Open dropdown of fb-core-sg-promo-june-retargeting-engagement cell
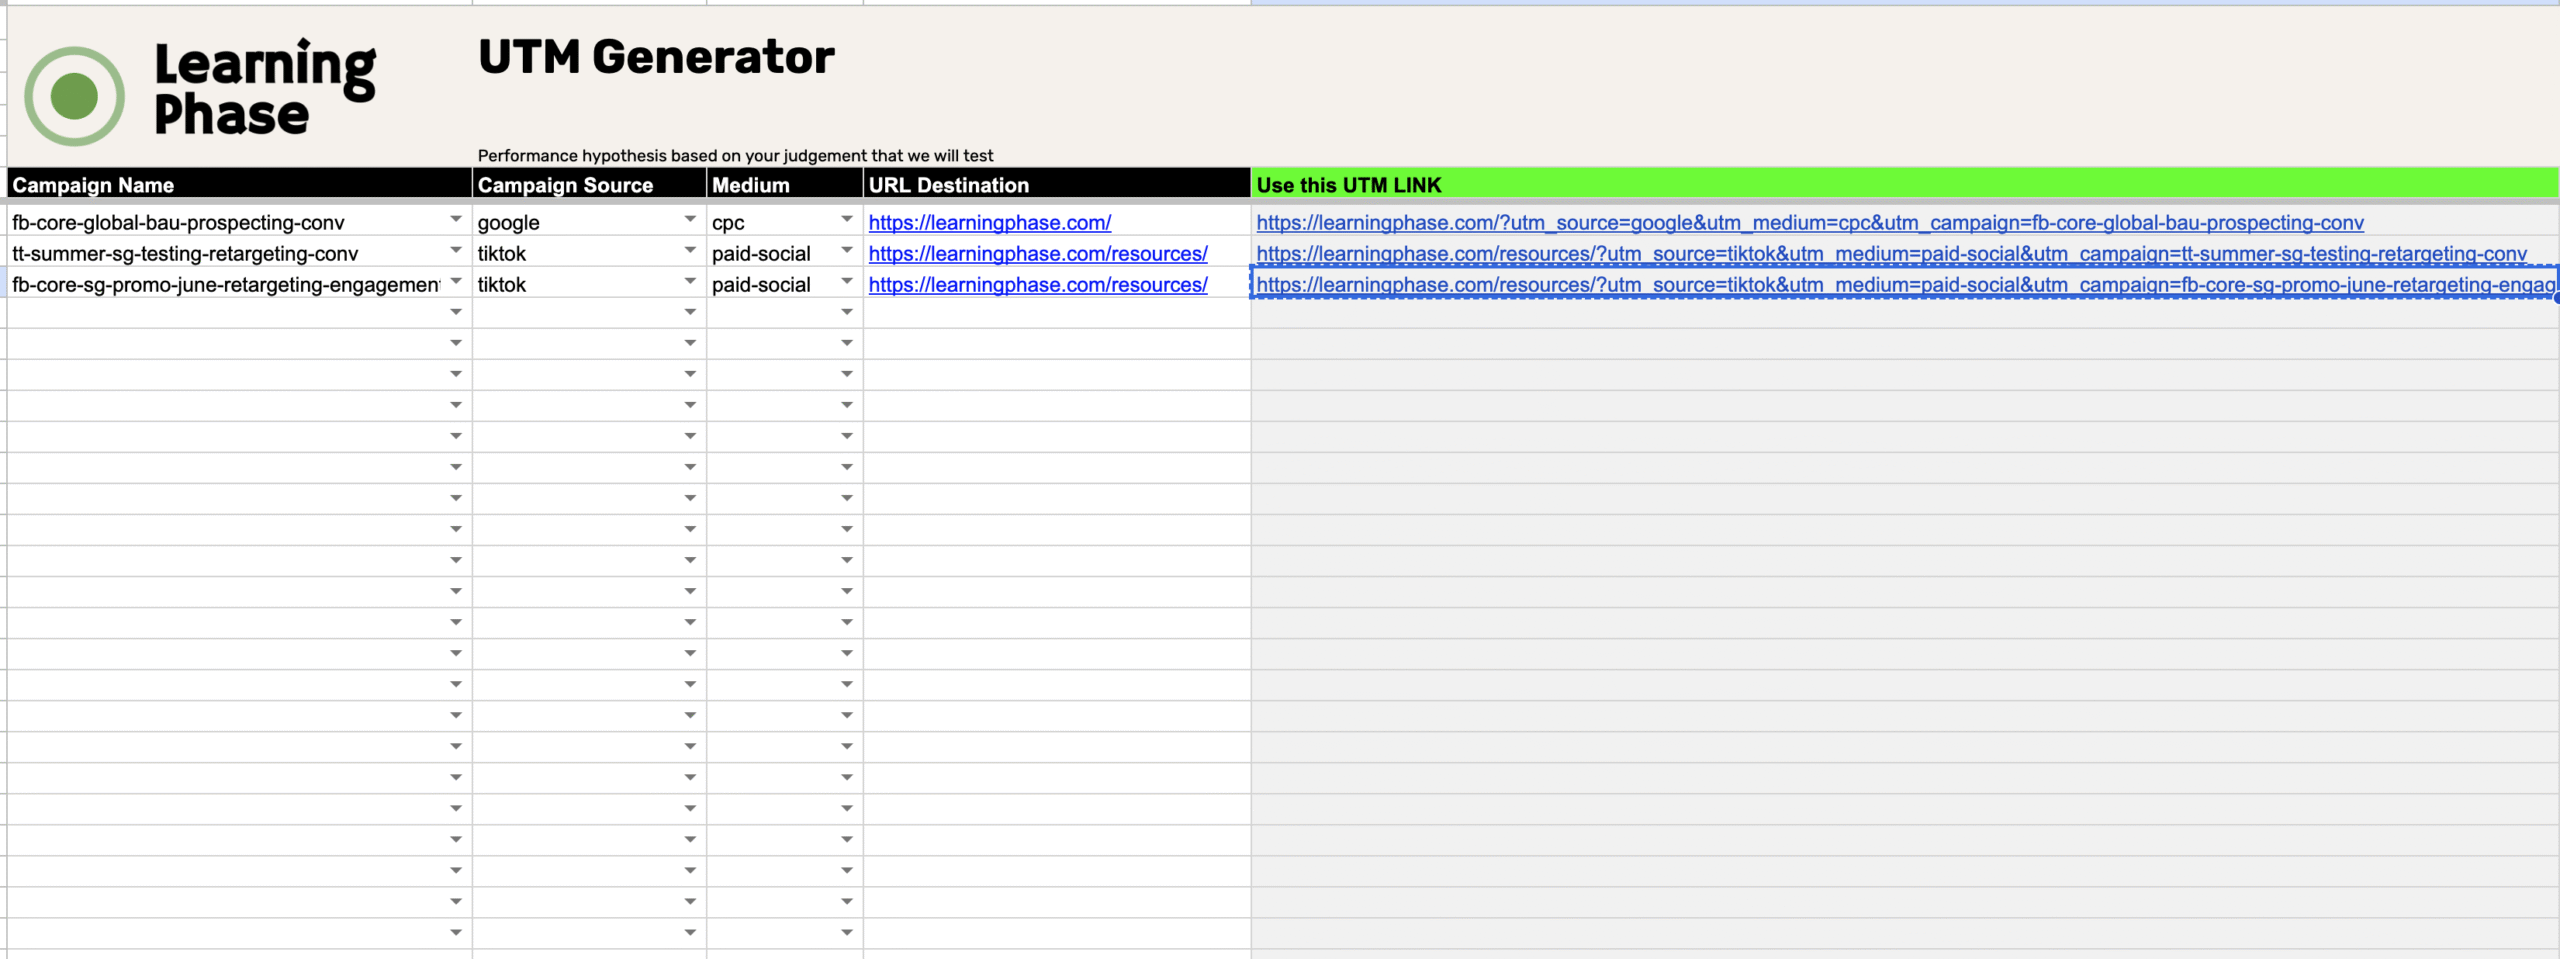The image size is (2560, 959). tap(456, 281)
